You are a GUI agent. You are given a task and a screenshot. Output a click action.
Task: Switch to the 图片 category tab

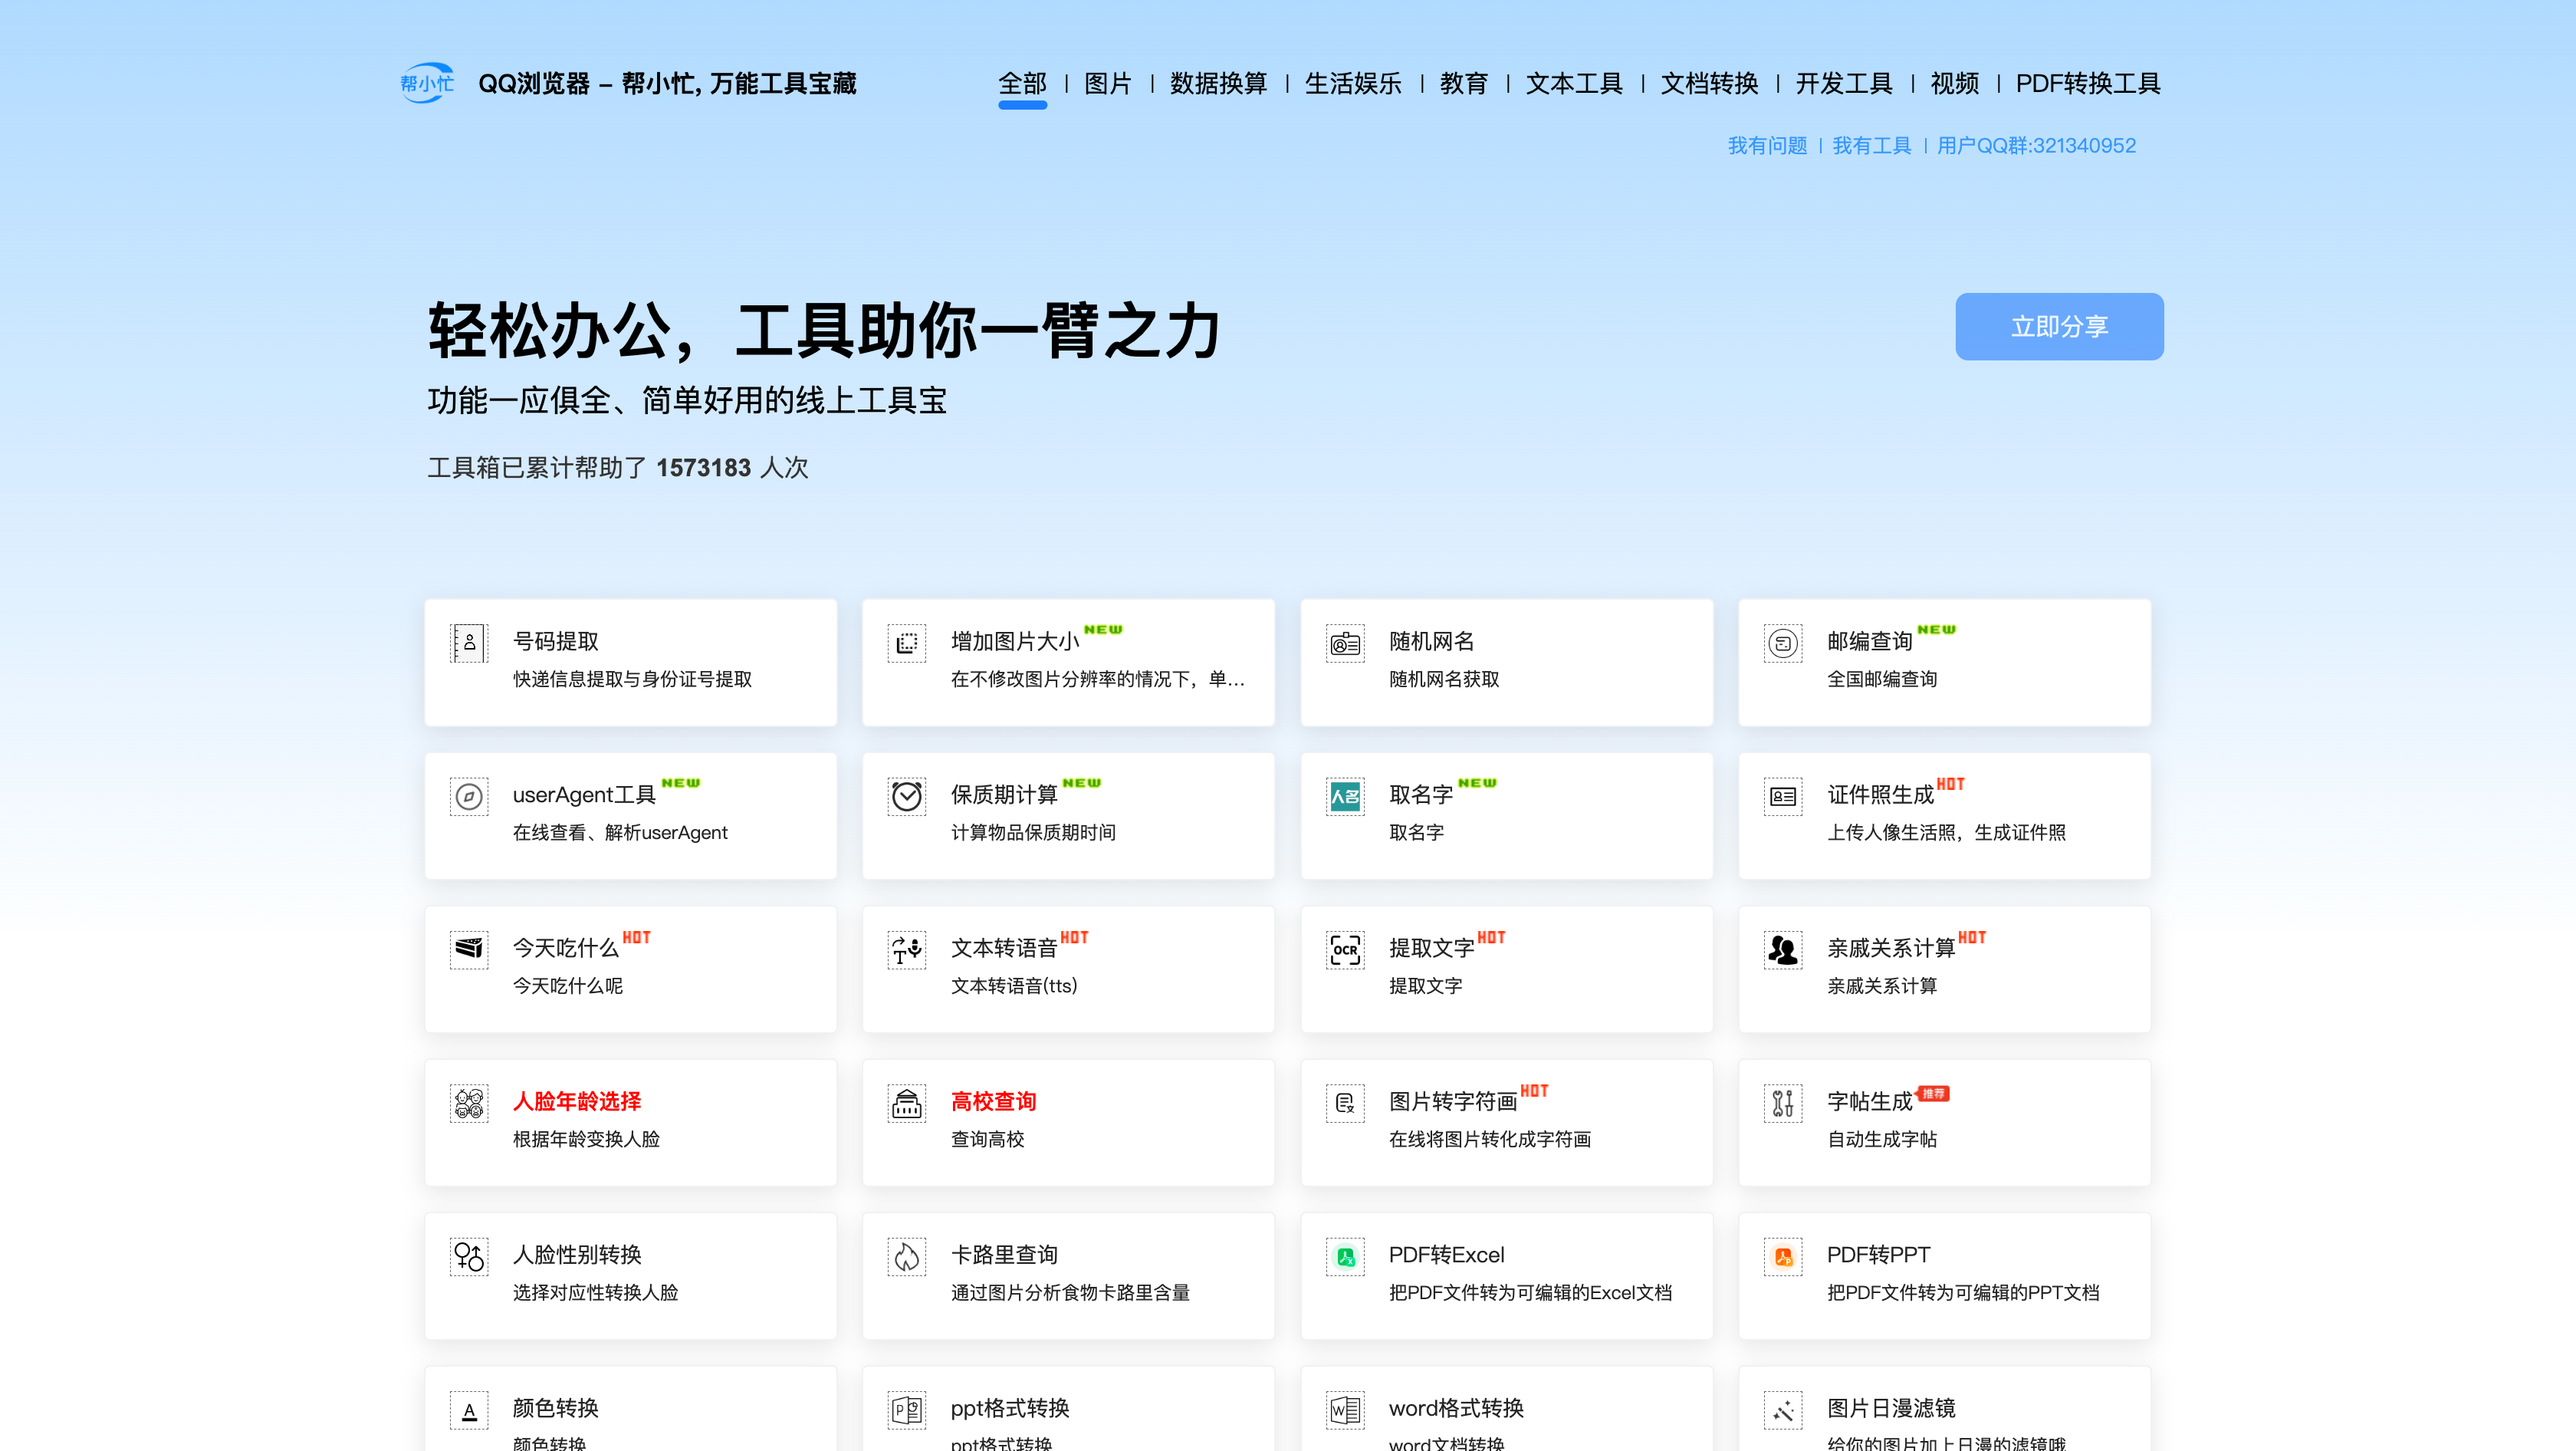coord(1107,83)
